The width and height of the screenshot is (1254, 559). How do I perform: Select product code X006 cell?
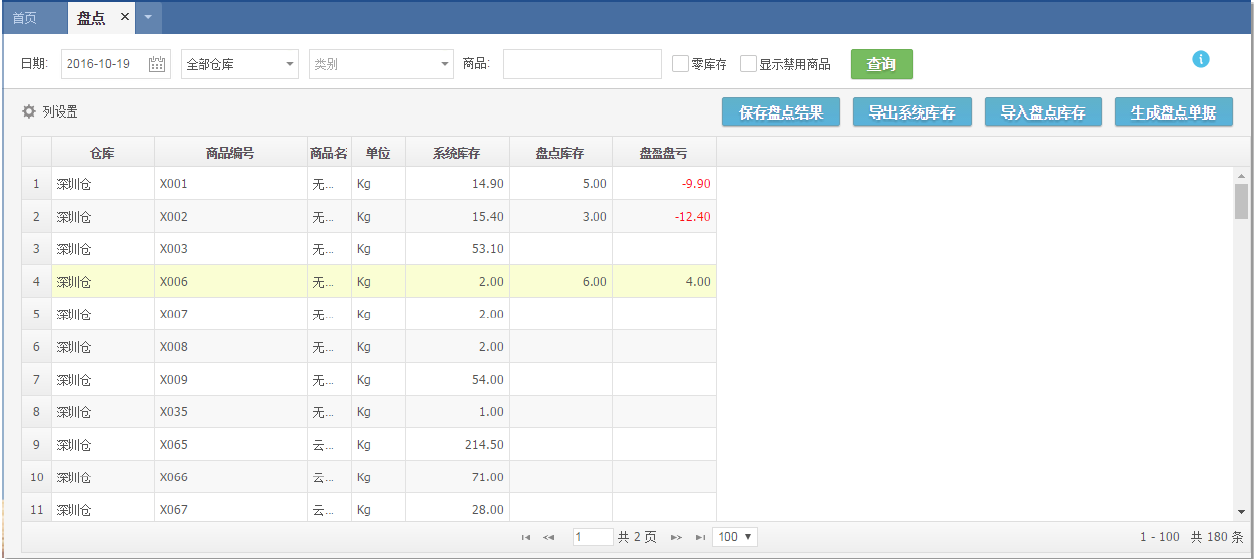[x=231, y=281]
